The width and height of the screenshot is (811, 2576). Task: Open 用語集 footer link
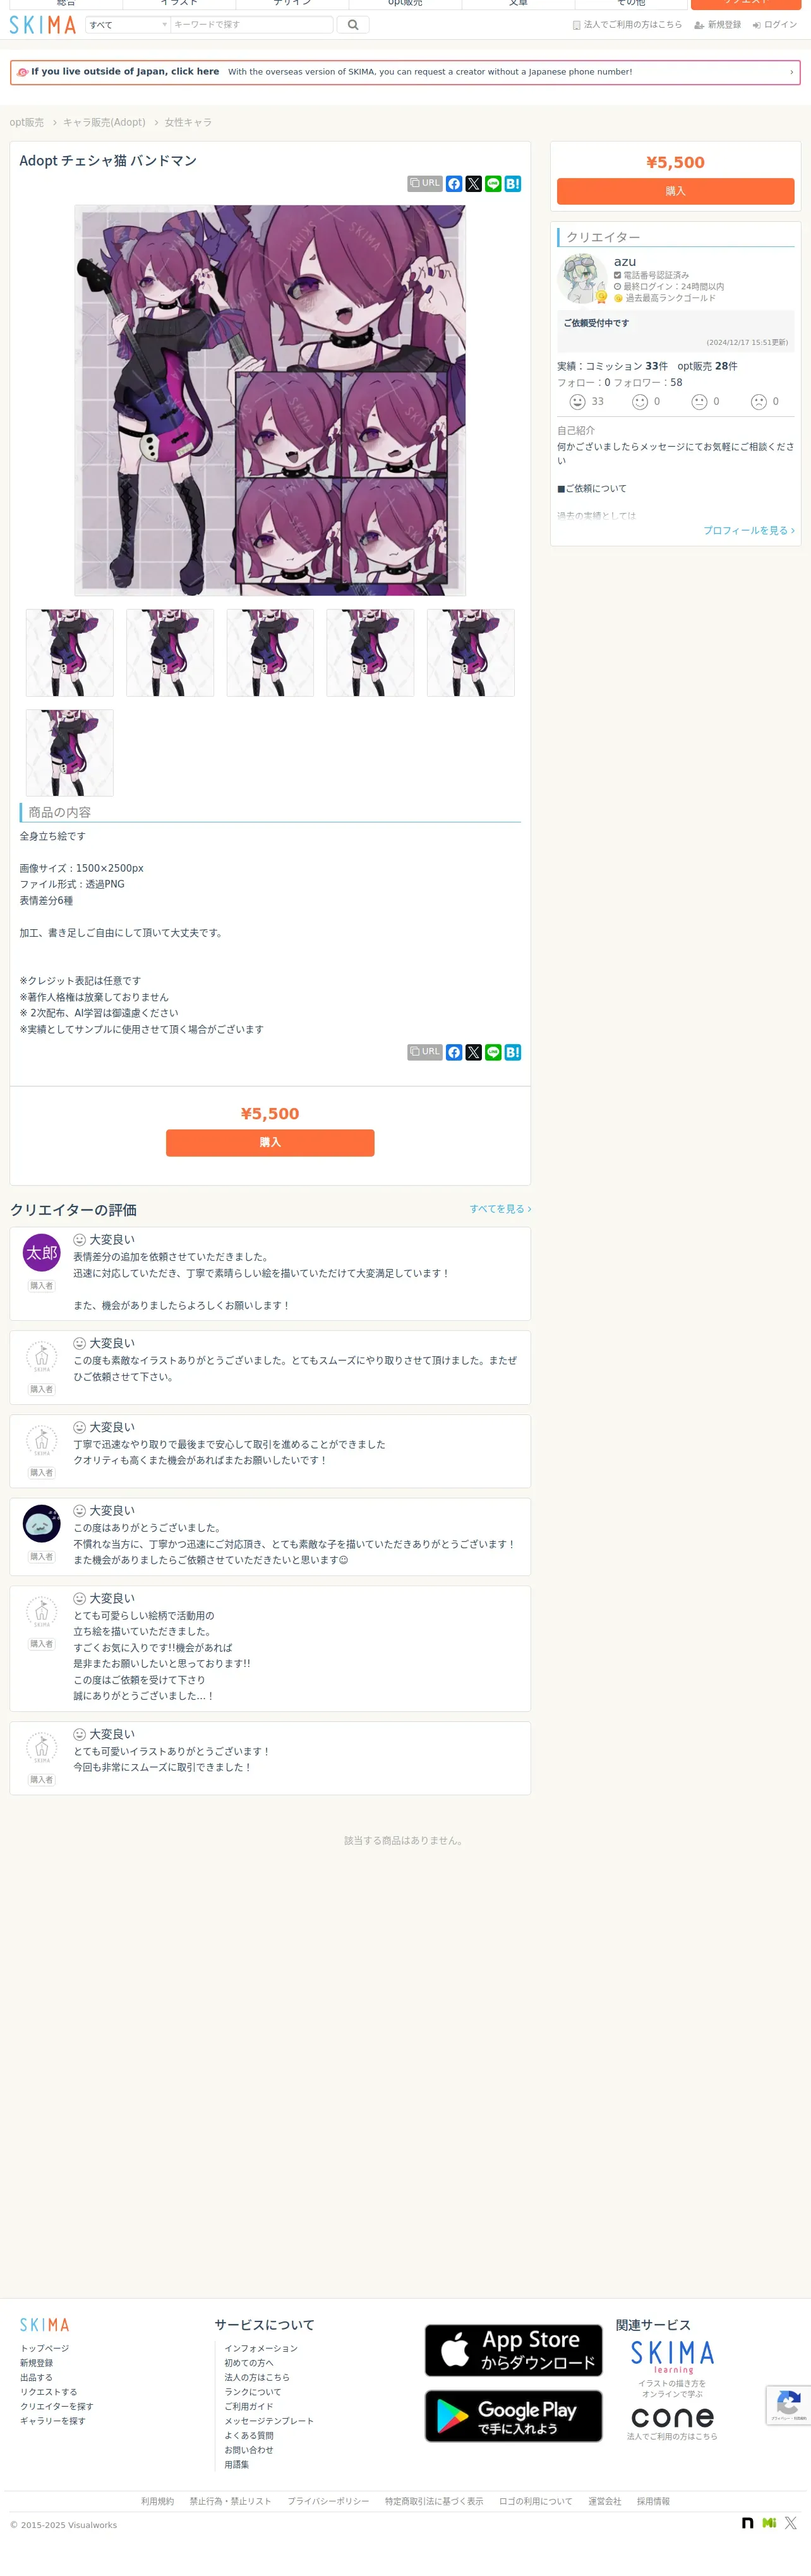(x=237, y=2465)
